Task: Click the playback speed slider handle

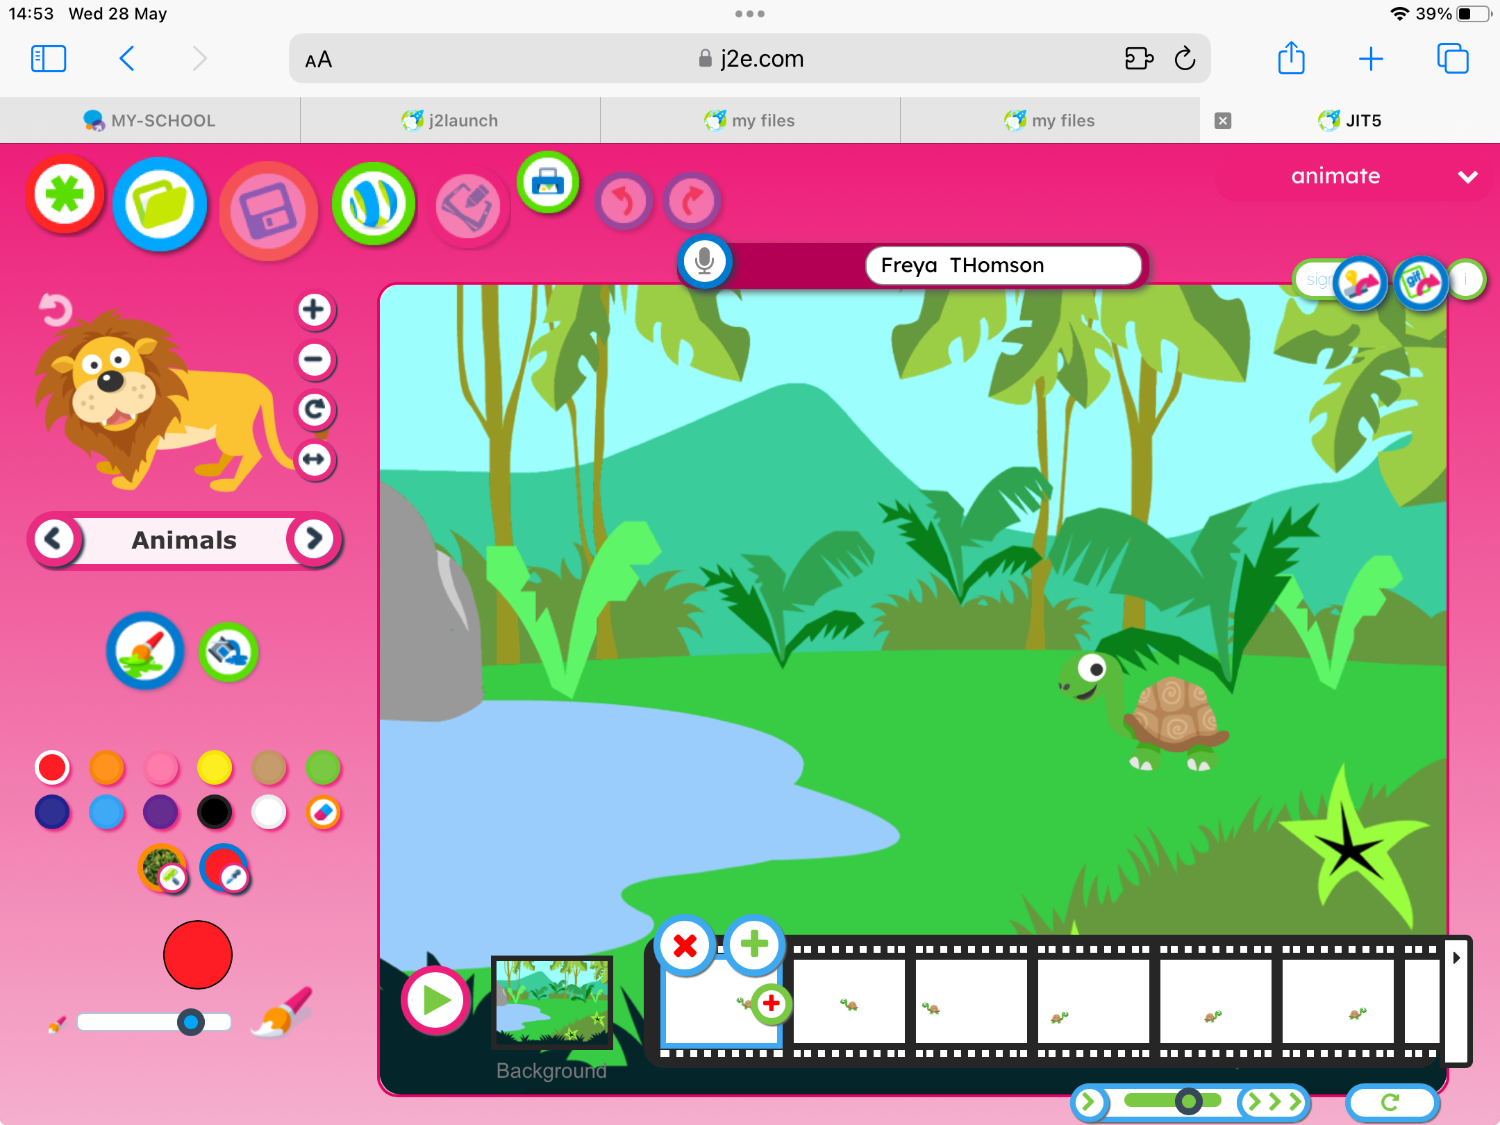Action: coord(1188,1102)
